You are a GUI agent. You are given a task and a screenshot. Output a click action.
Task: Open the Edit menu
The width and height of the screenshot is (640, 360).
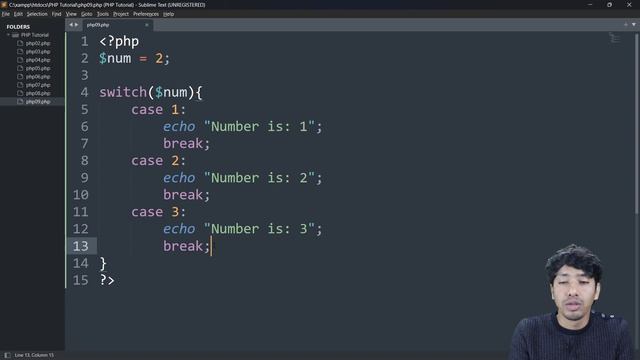(x=18, y=14)
